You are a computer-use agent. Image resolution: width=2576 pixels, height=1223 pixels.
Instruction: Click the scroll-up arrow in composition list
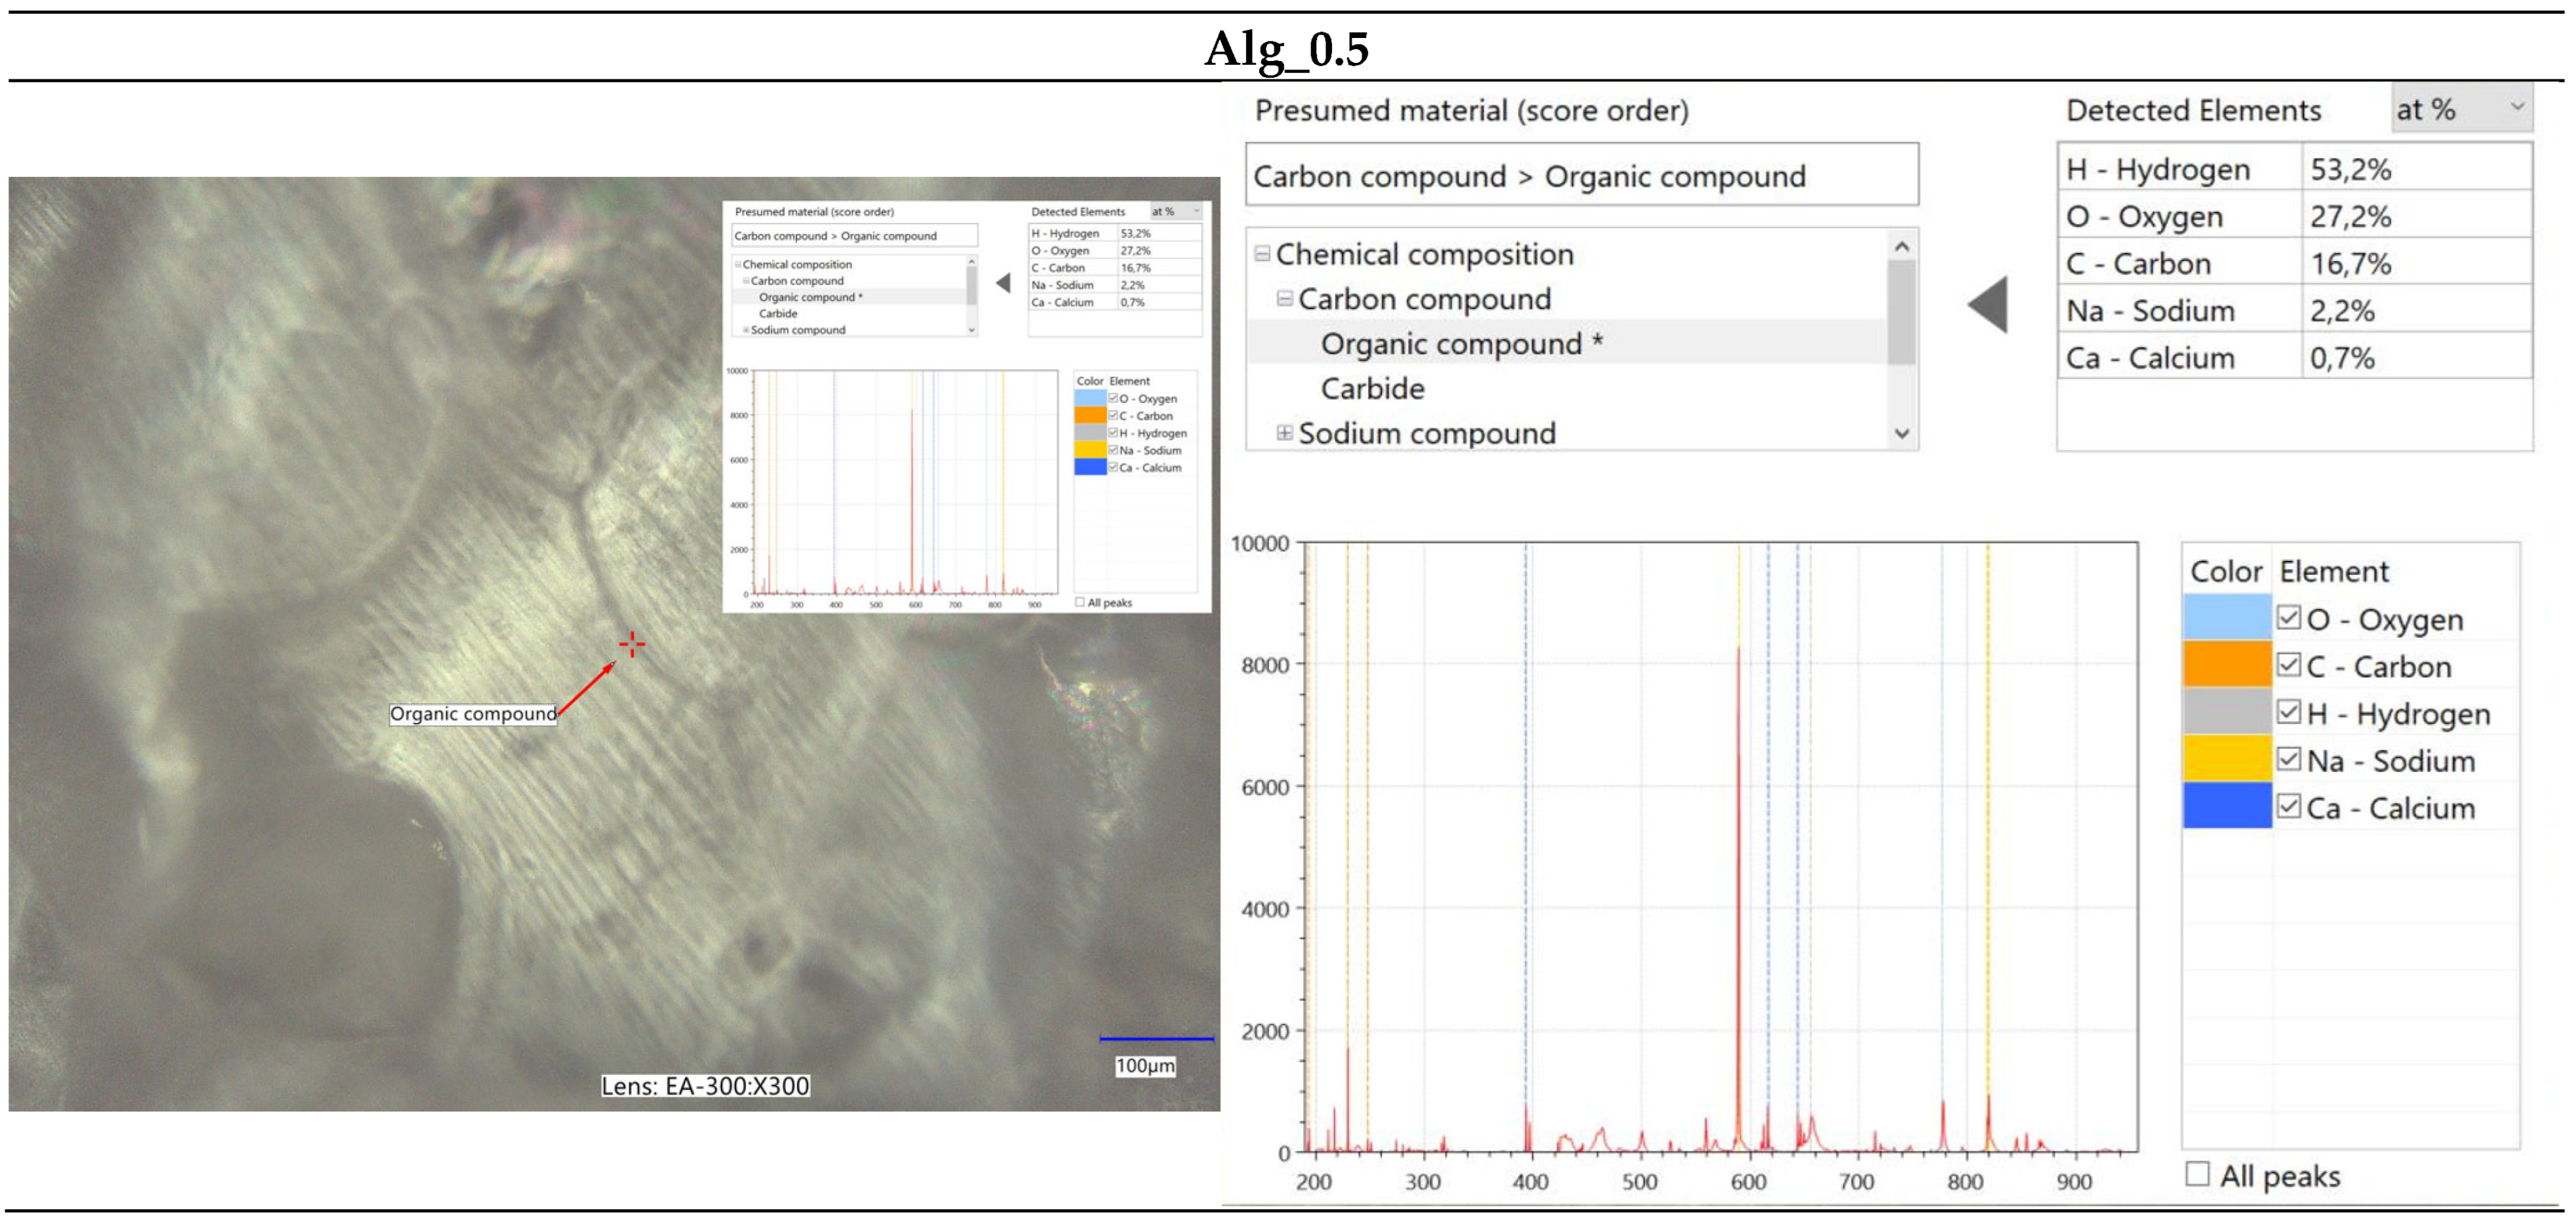[x=1902, y=246]
